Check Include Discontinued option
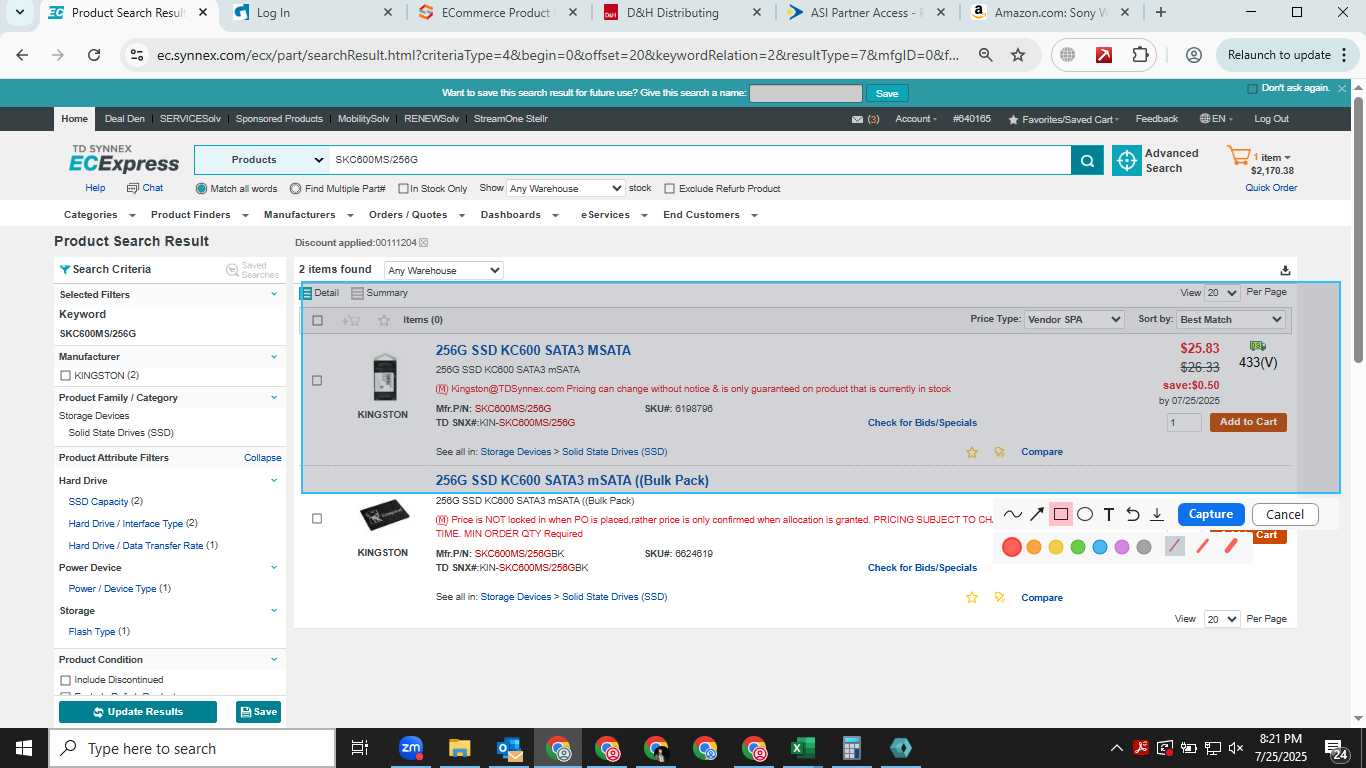 click(x=66, y=680)
